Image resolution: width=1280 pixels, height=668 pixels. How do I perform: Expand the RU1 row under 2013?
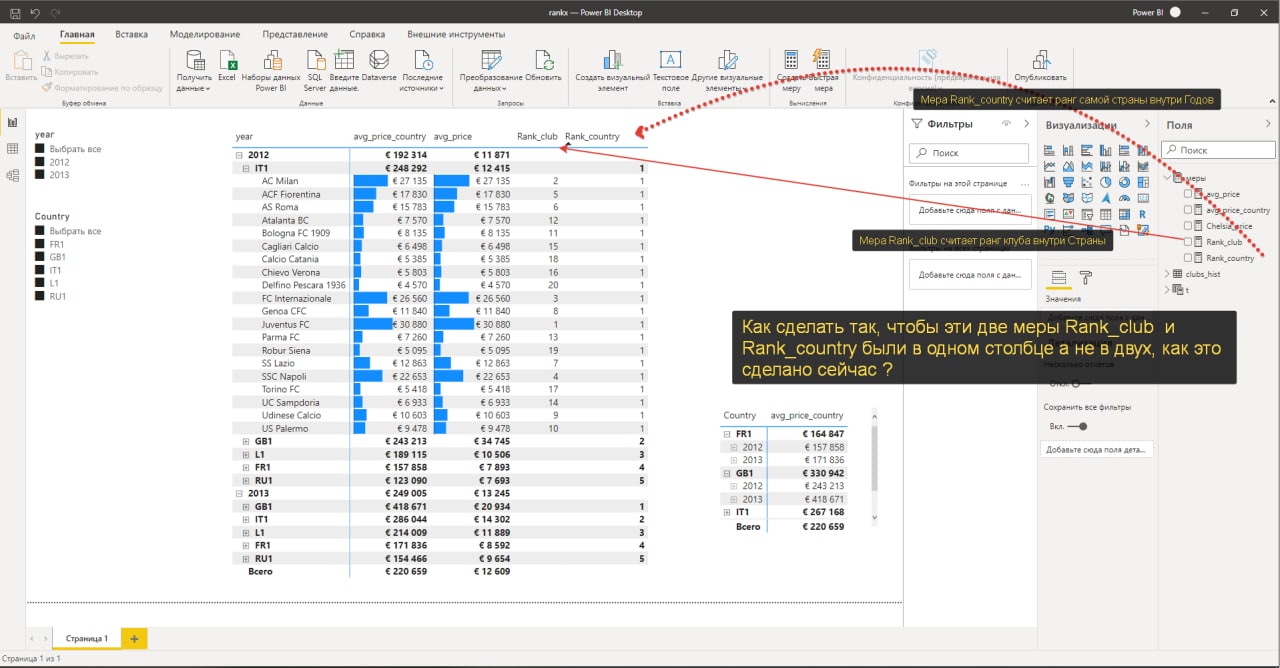247,558
